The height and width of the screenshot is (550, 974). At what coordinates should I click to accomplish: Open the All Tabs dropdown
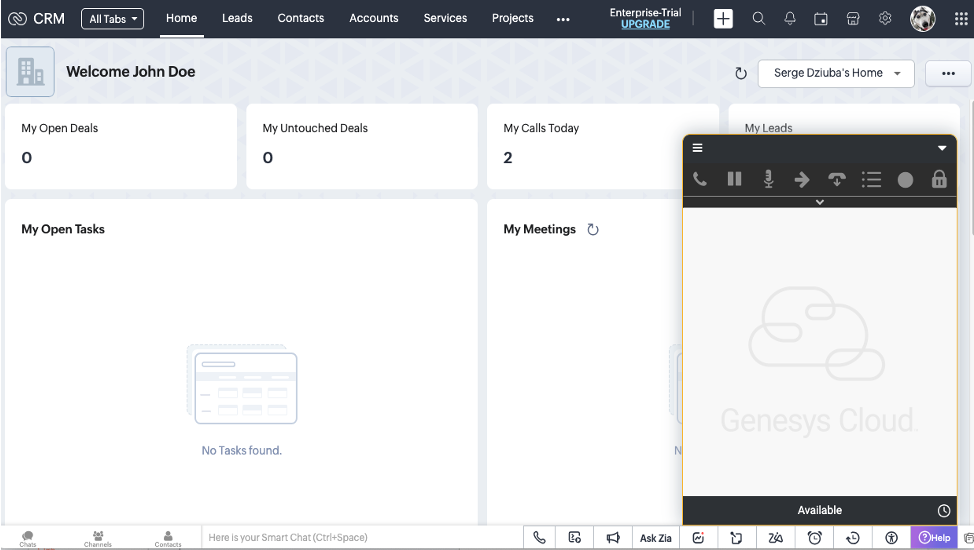coord(112,19)
